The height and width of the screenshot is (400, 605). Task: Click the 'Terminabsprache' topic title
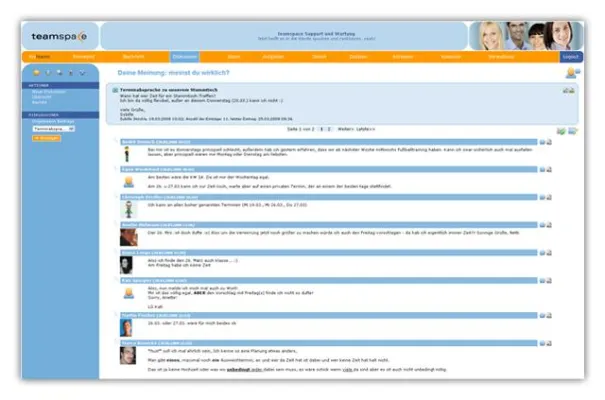point(169,90)
